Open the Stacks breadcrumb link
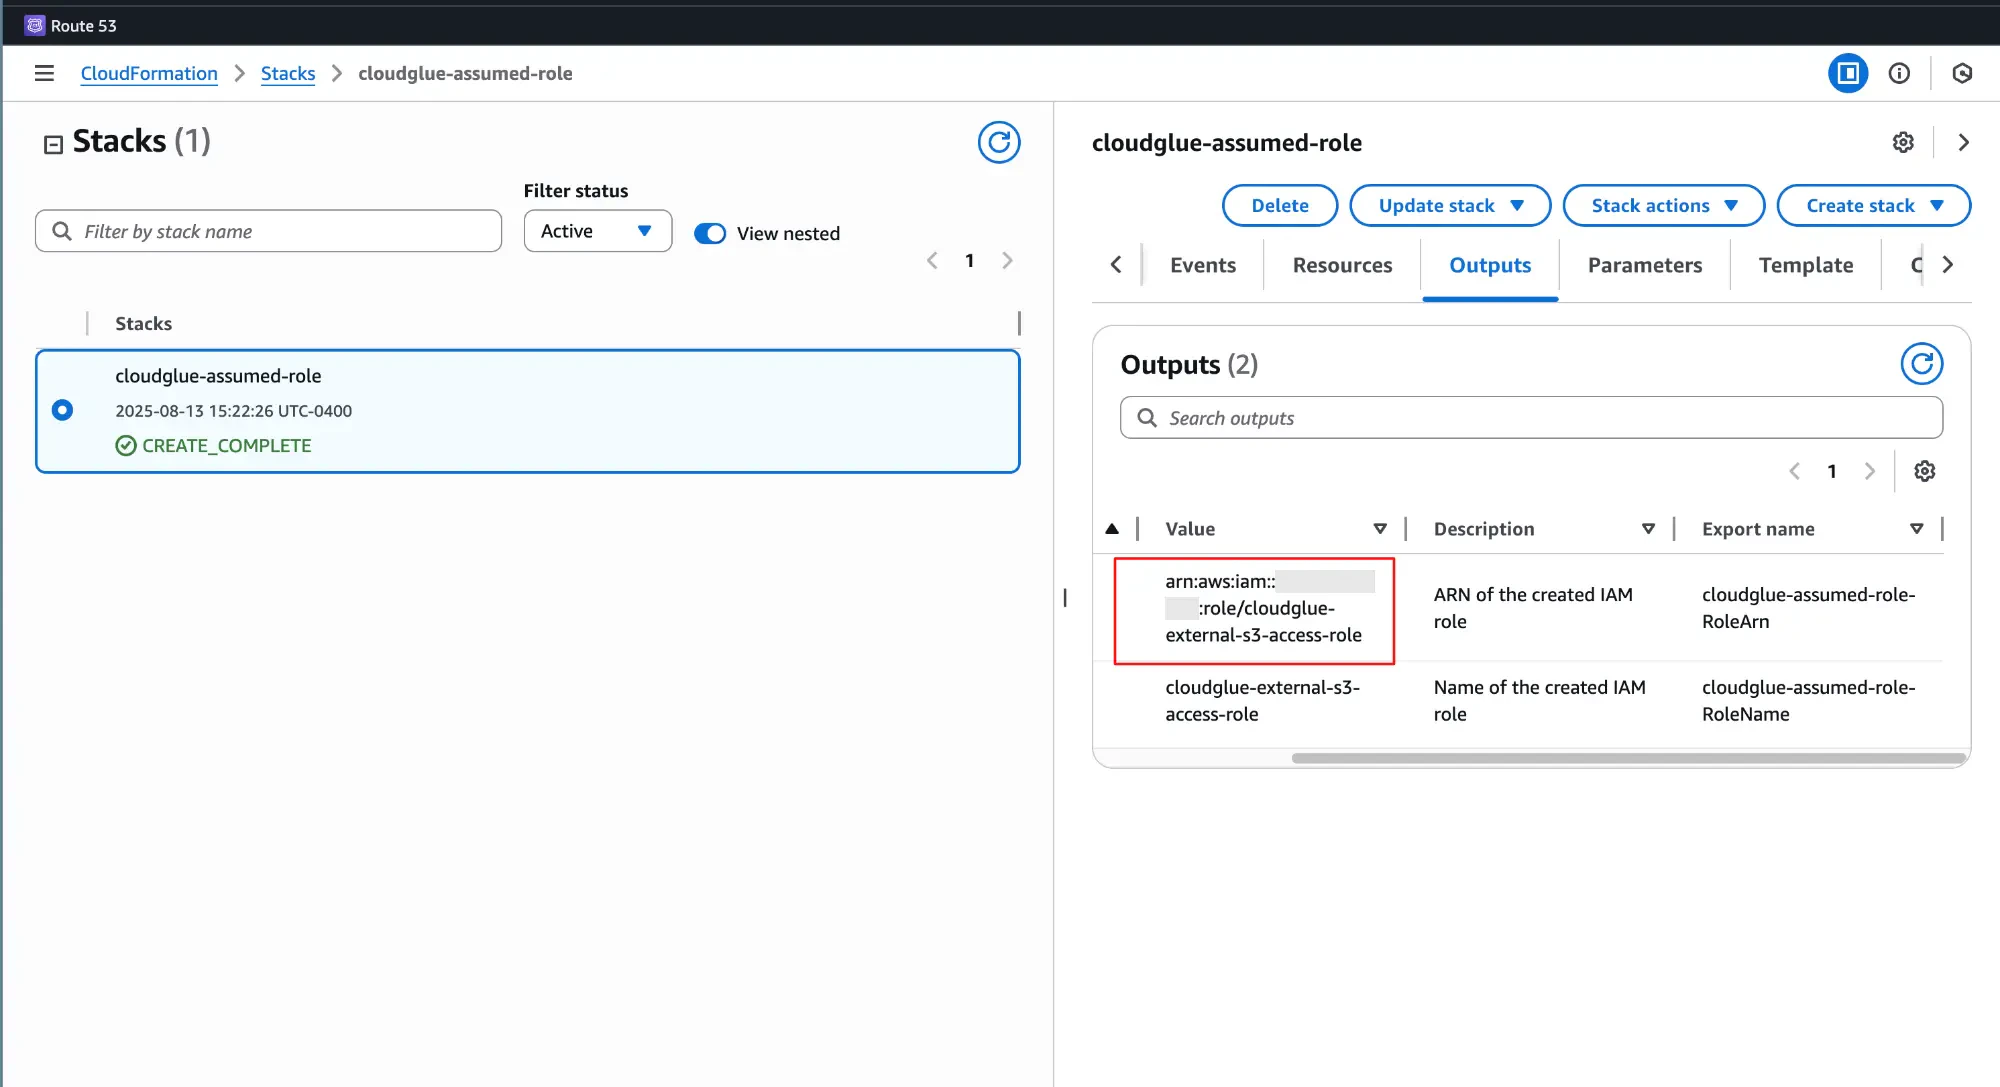2000x1087 pixels. [288, 73]
